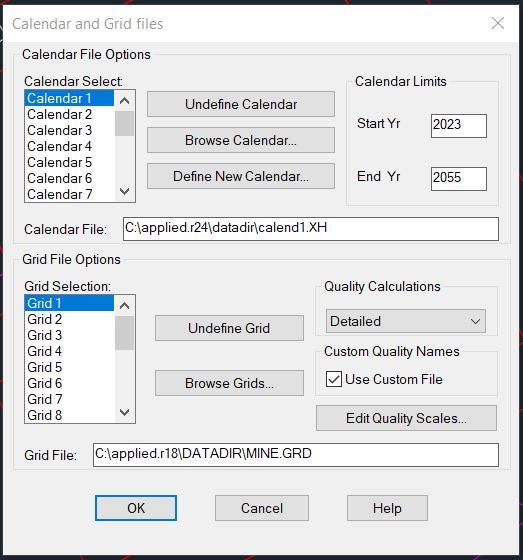Open the Quality Calculations Detailed dropdown

coord(405,321)
